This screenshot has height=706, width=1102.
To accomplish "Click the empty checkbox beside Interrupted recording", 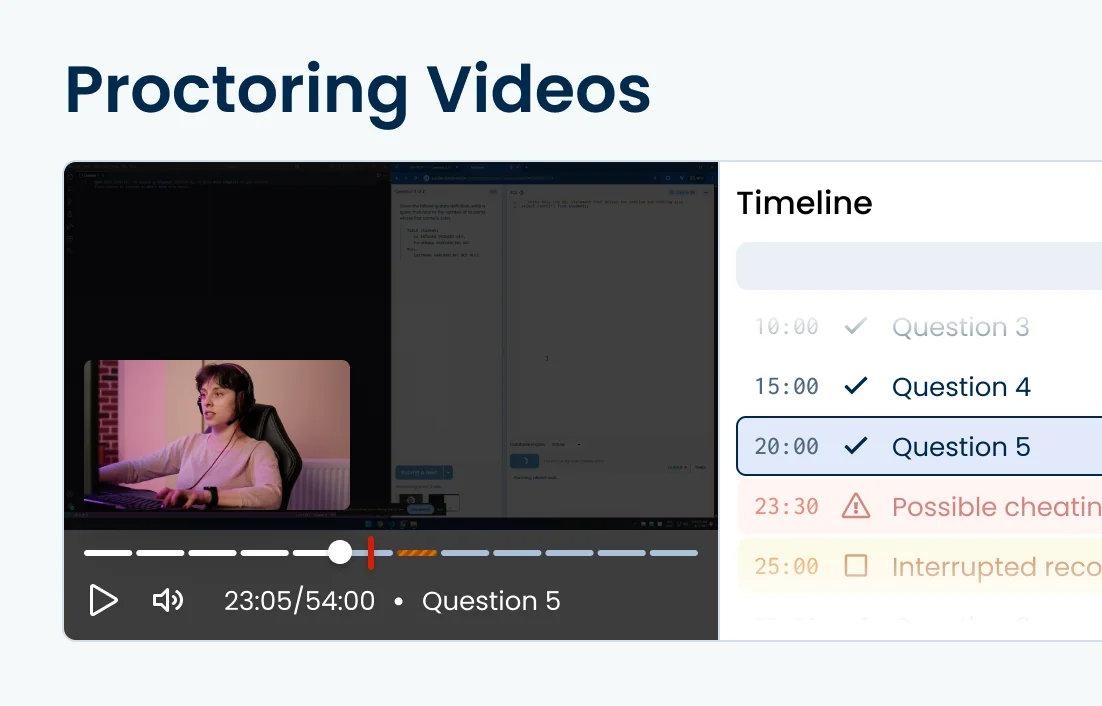I will pos(856,567).
